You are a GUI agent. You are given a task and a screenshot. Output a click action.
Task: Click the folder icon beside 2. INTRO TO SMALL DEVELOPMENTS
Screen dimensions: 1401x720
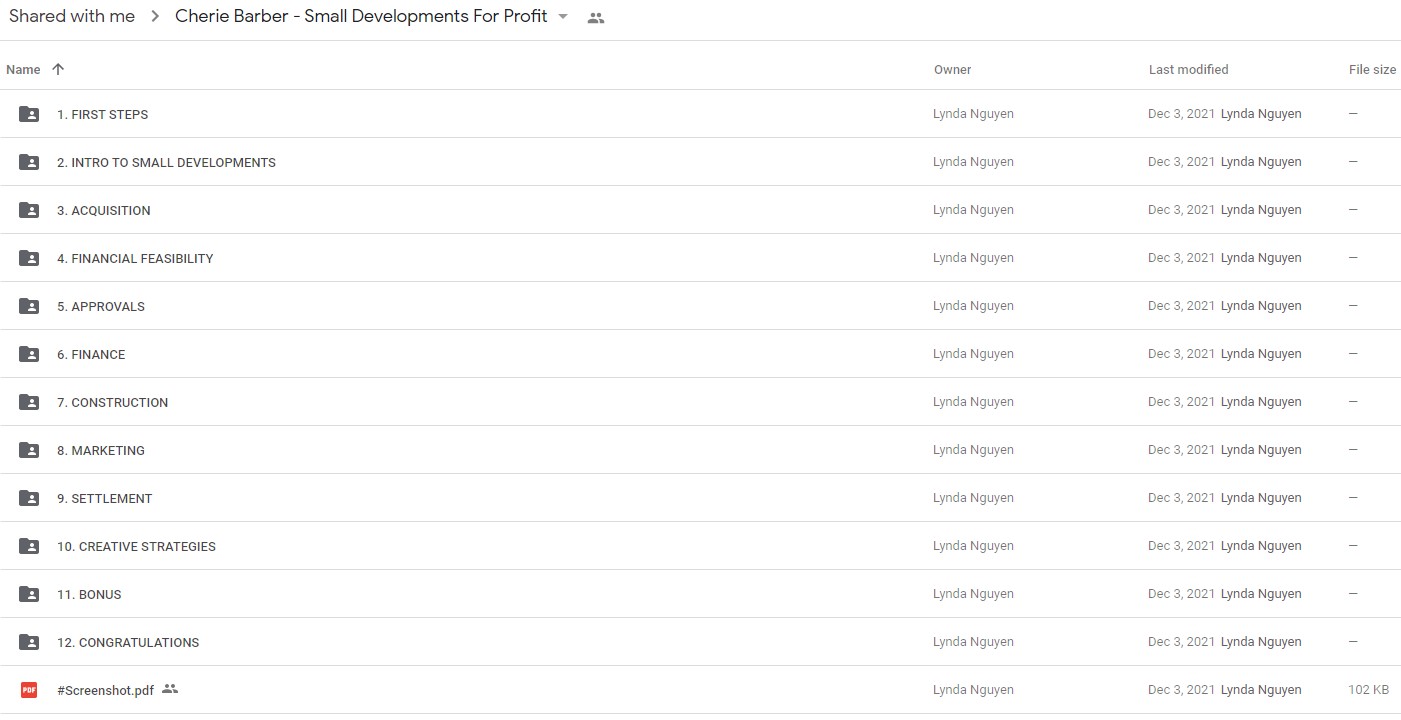coord(29,162)
